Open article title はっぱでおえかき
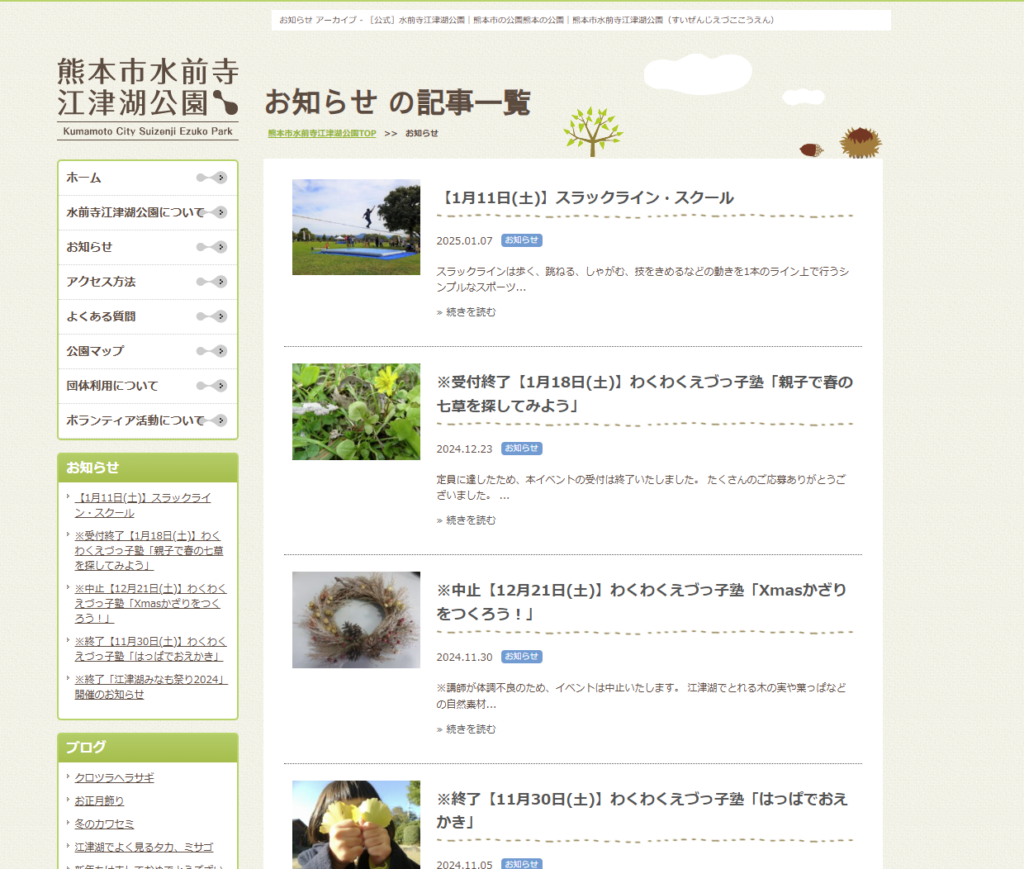 (x=642, y=810)
